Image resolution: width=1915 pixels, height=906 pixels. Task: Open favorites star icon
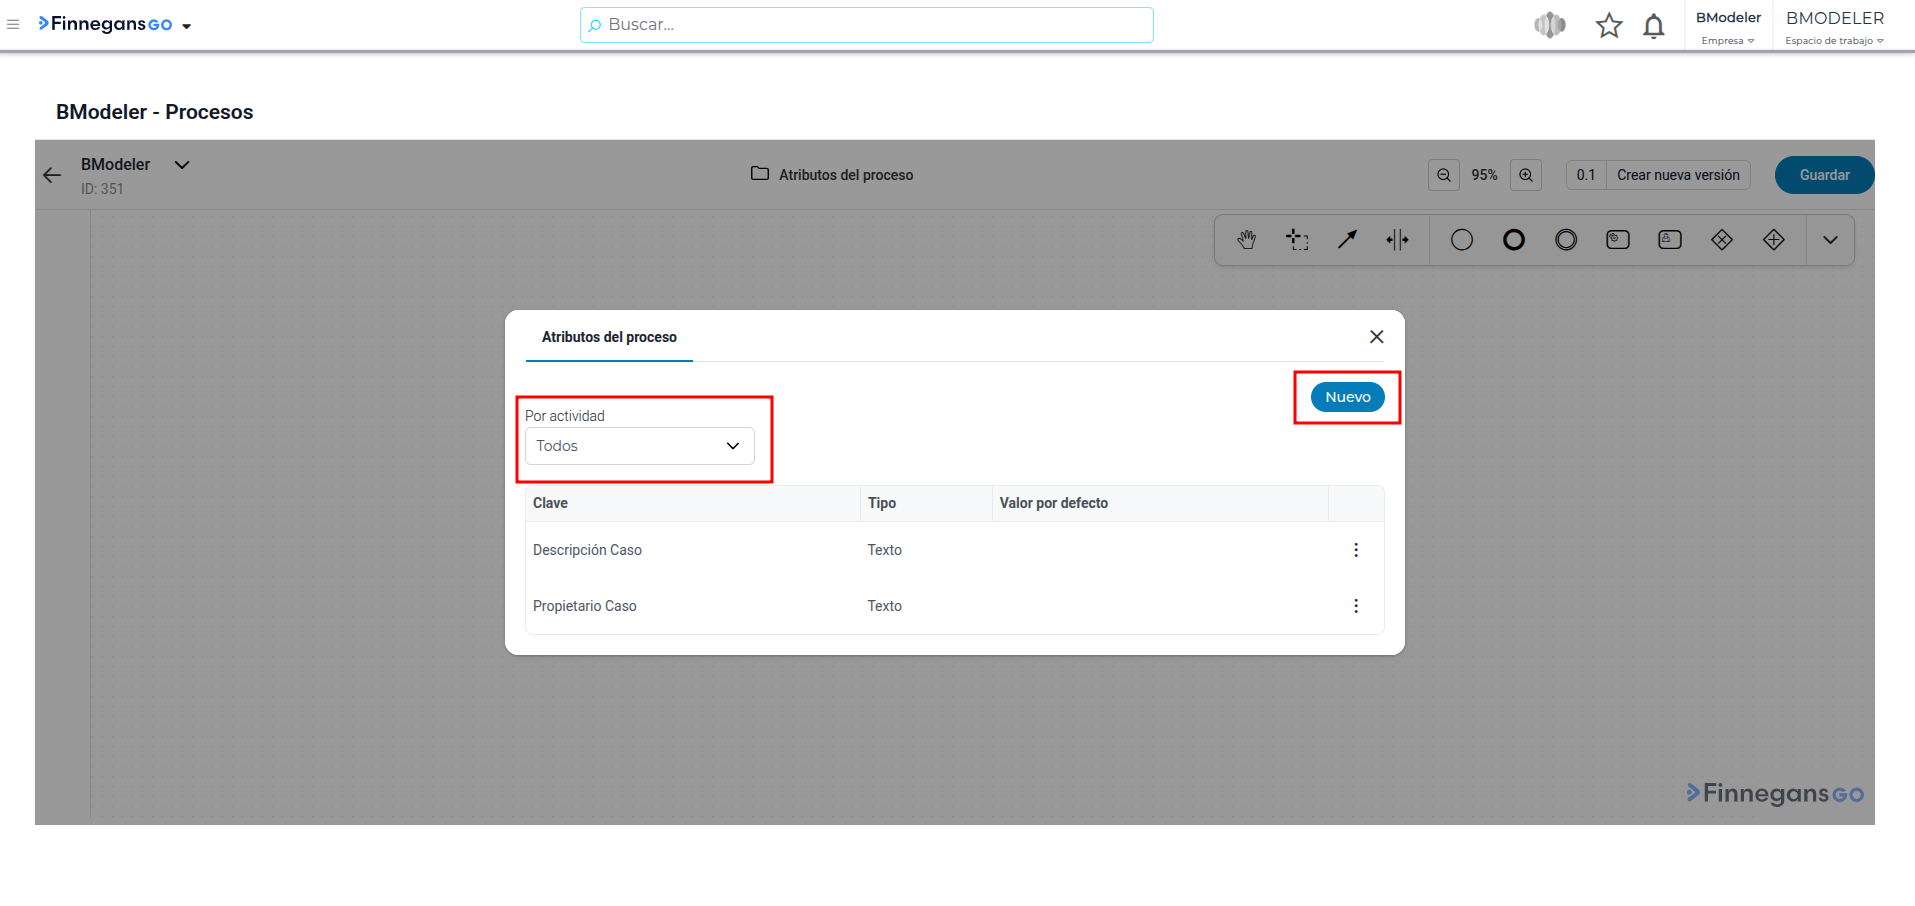[1609, 25]
